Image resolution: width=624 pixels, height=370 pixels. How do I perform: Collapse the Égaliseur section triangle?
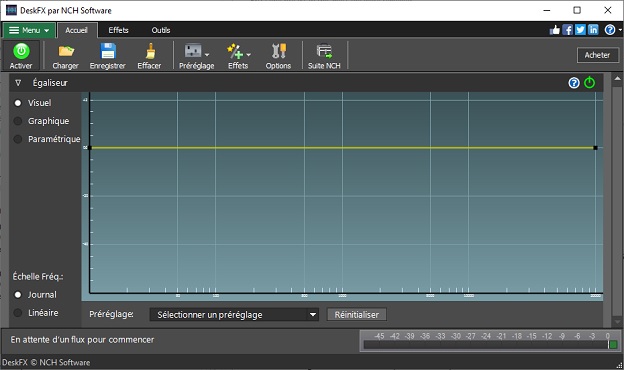pos(18,83)
